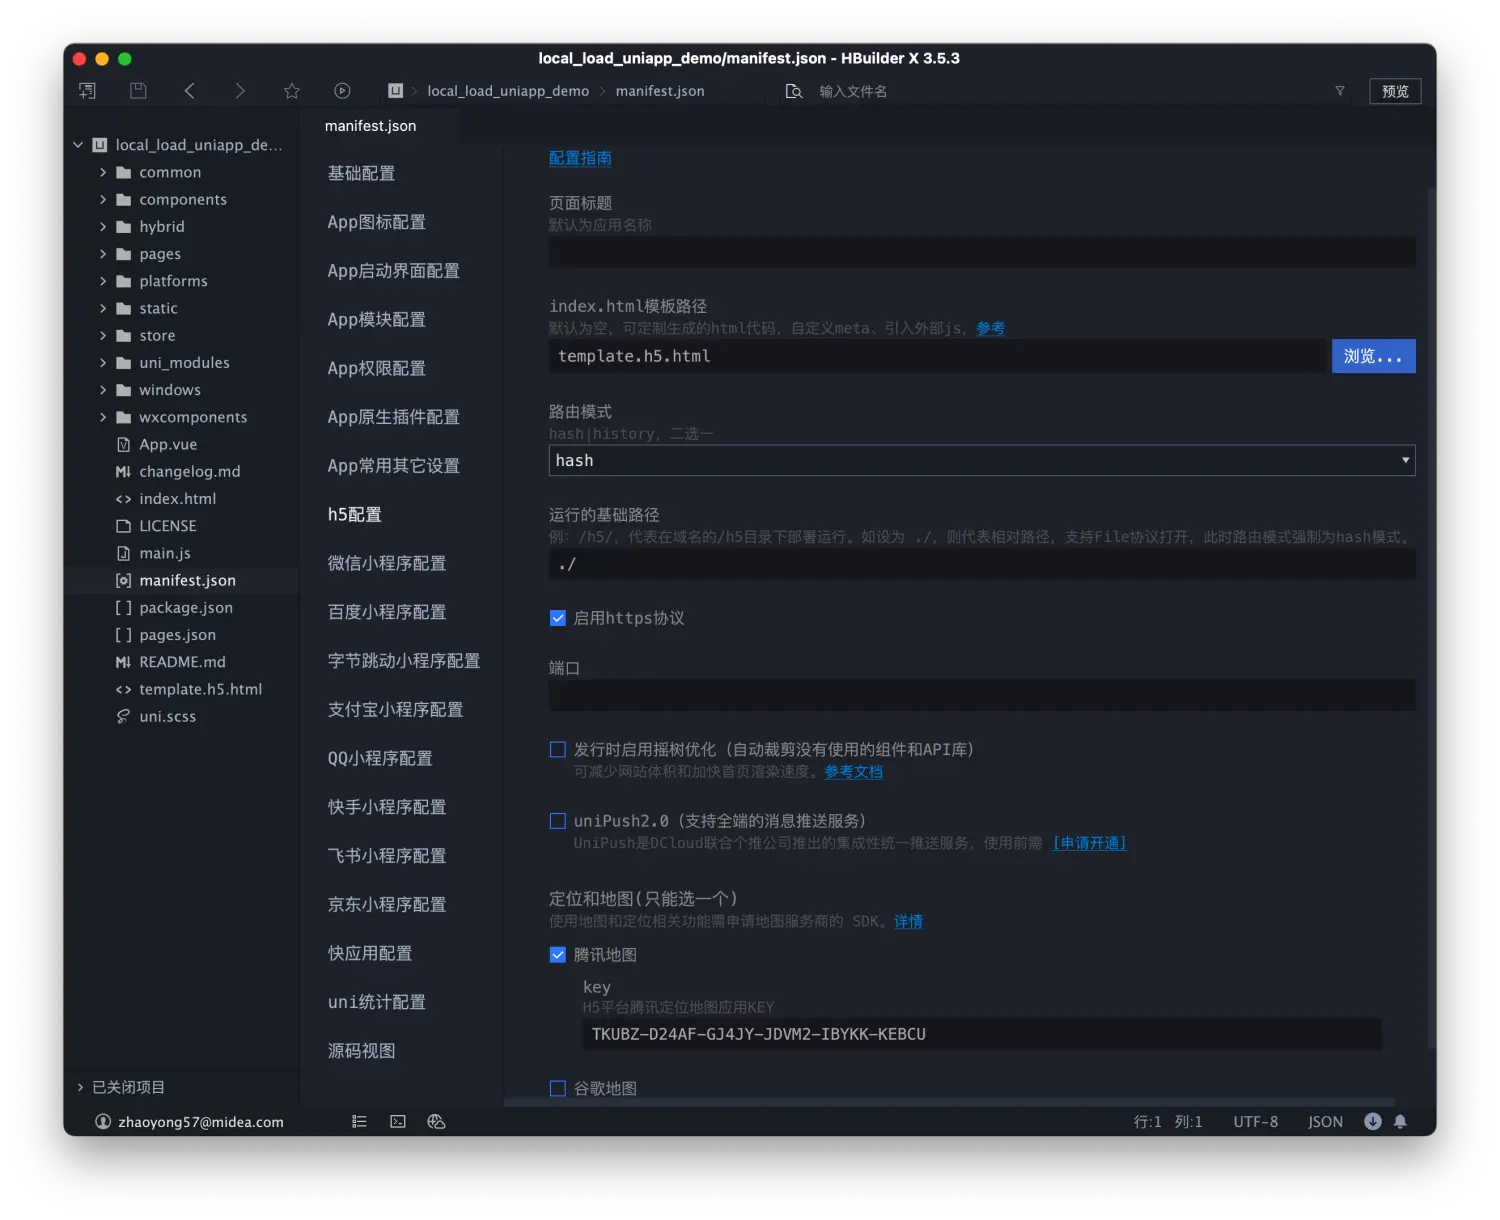
Task: Click the save file icon in toolbar
Action: [138, 91]
